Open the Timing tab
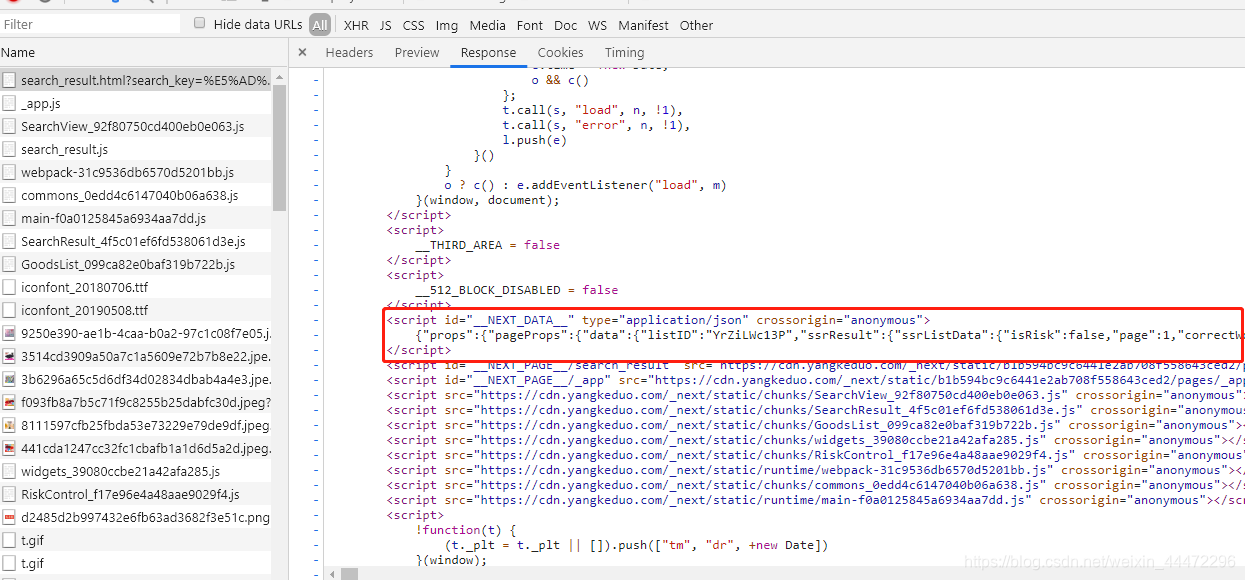Viewport: 1245px width, 580px height. tap(624, 53)
